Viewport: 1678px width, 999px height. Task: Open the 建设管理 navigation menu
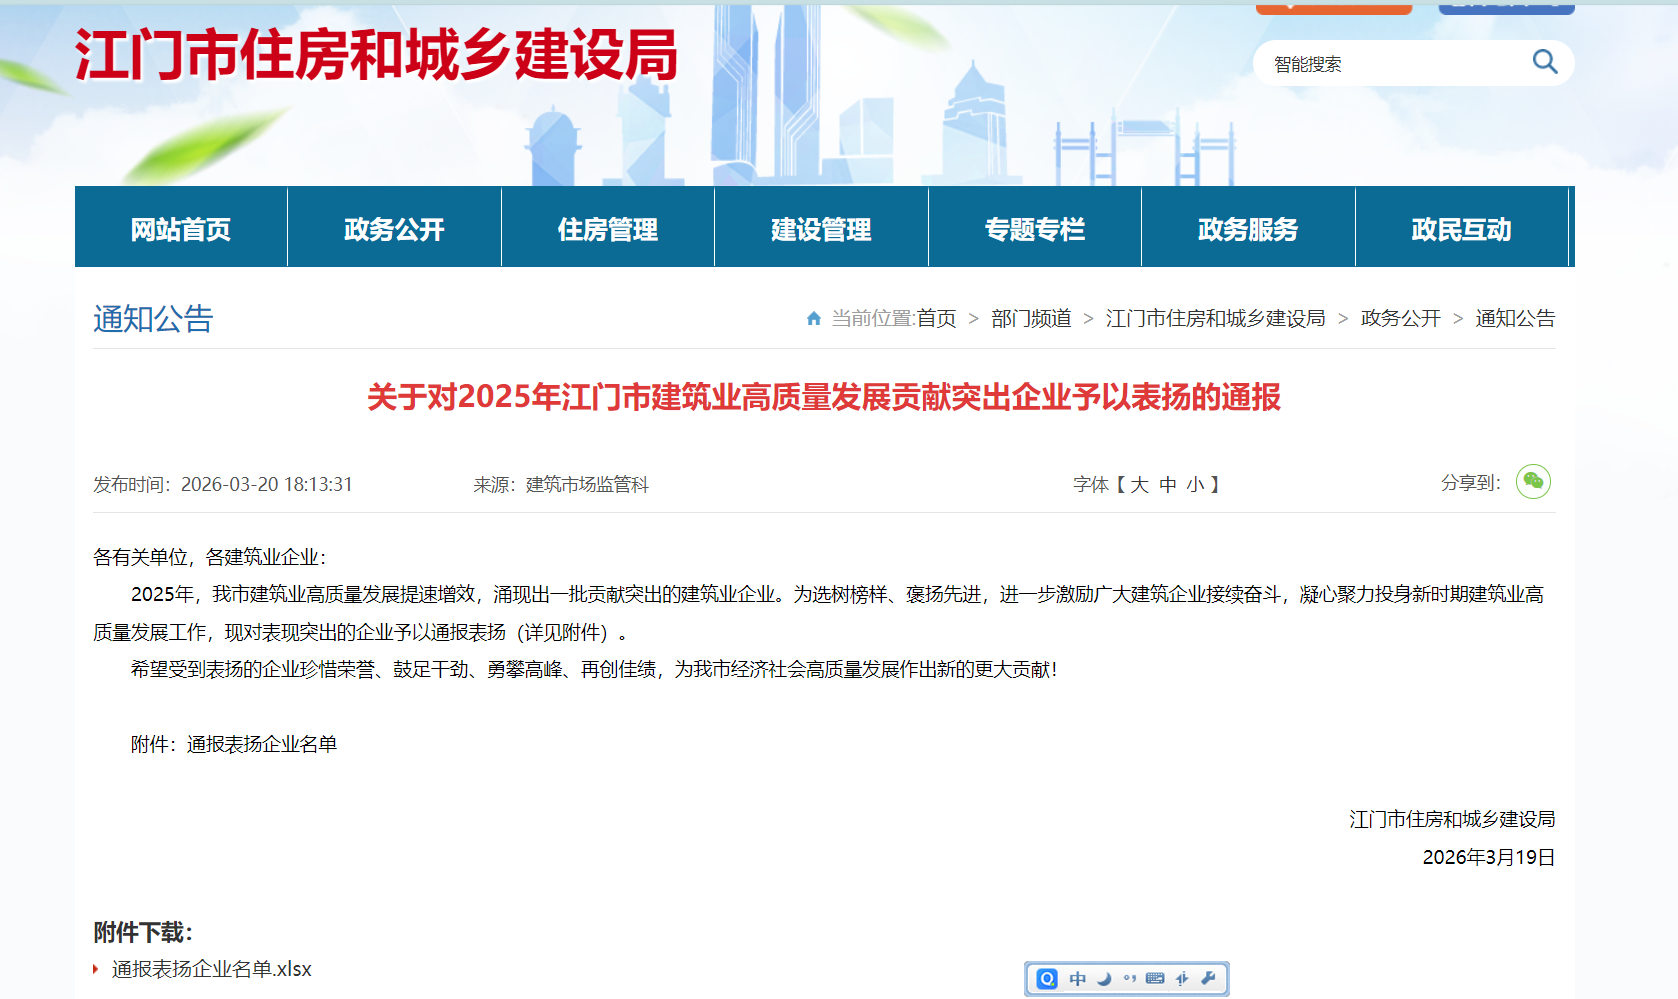tap(821, 229)
